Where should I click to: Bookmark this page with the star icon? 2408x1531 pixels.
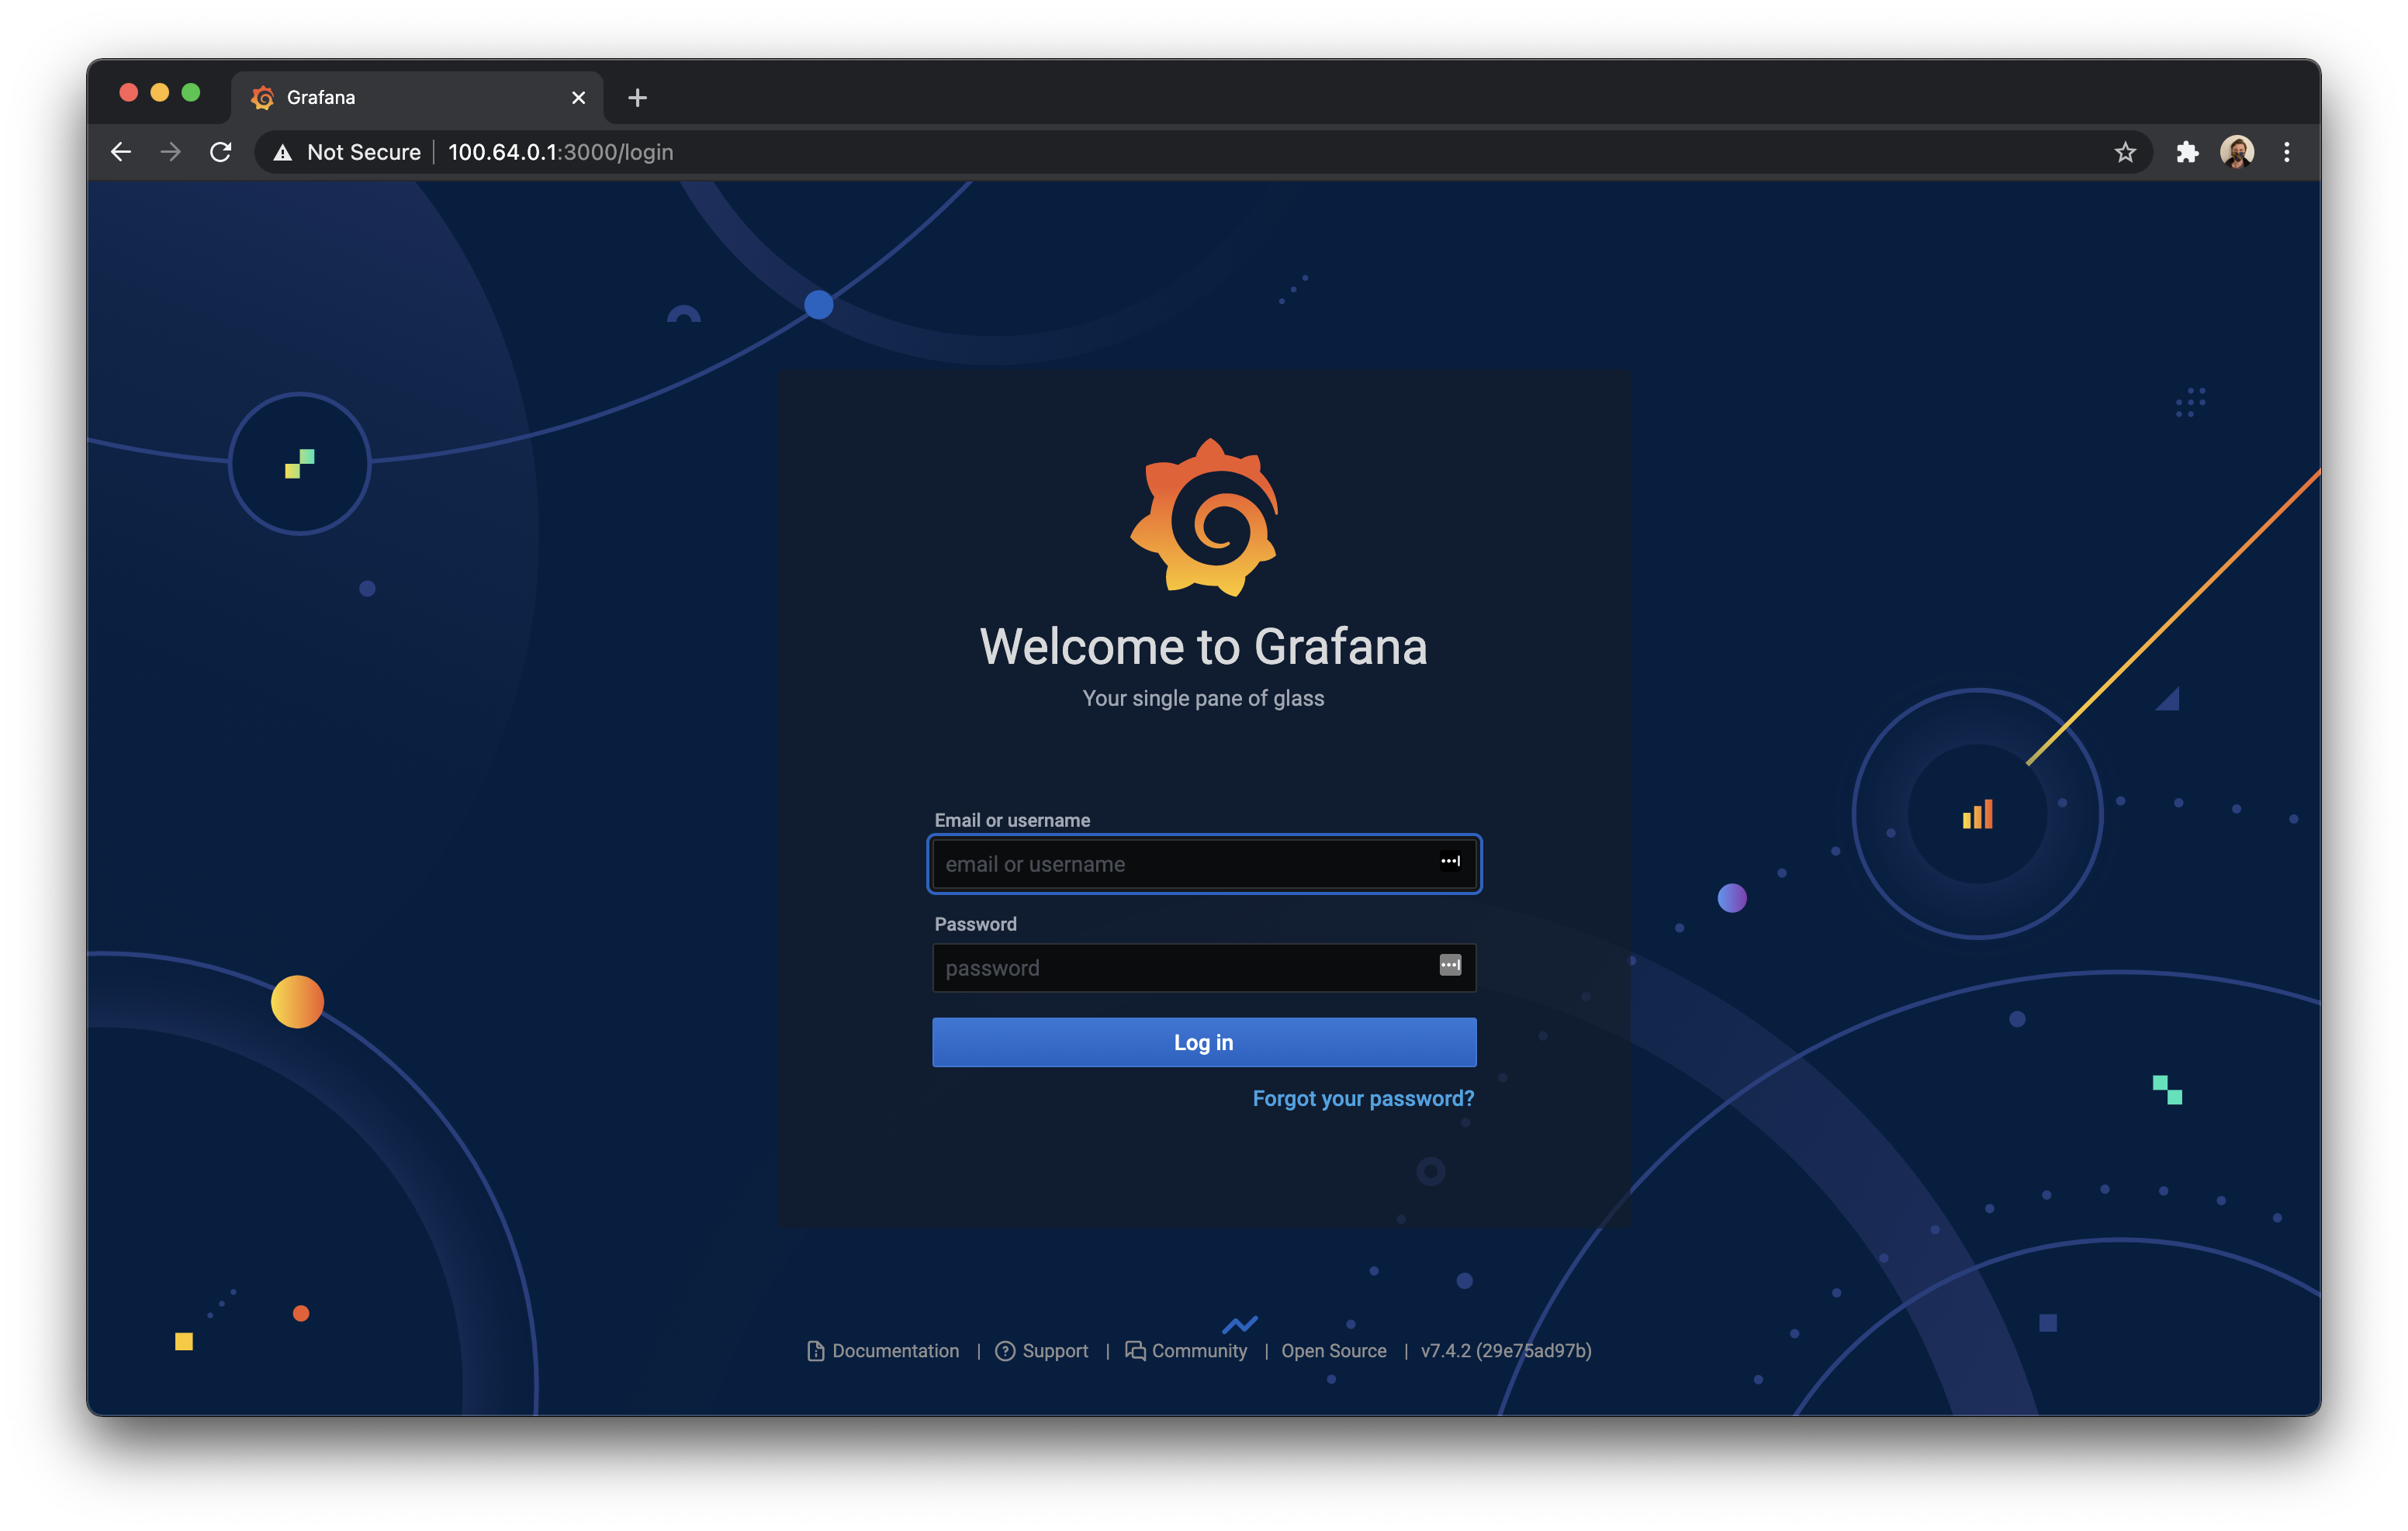point(2125,152)
